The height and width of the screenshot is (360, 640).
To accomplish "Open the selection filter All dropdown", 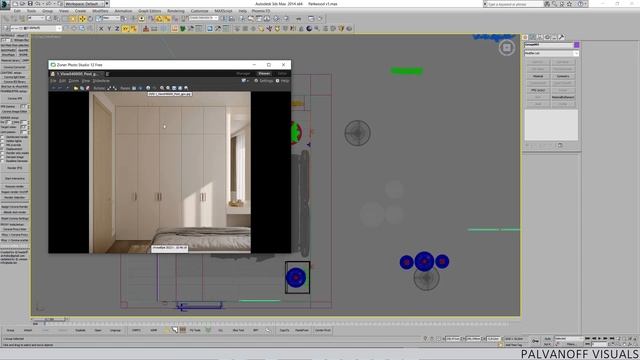I will [36, 19].
